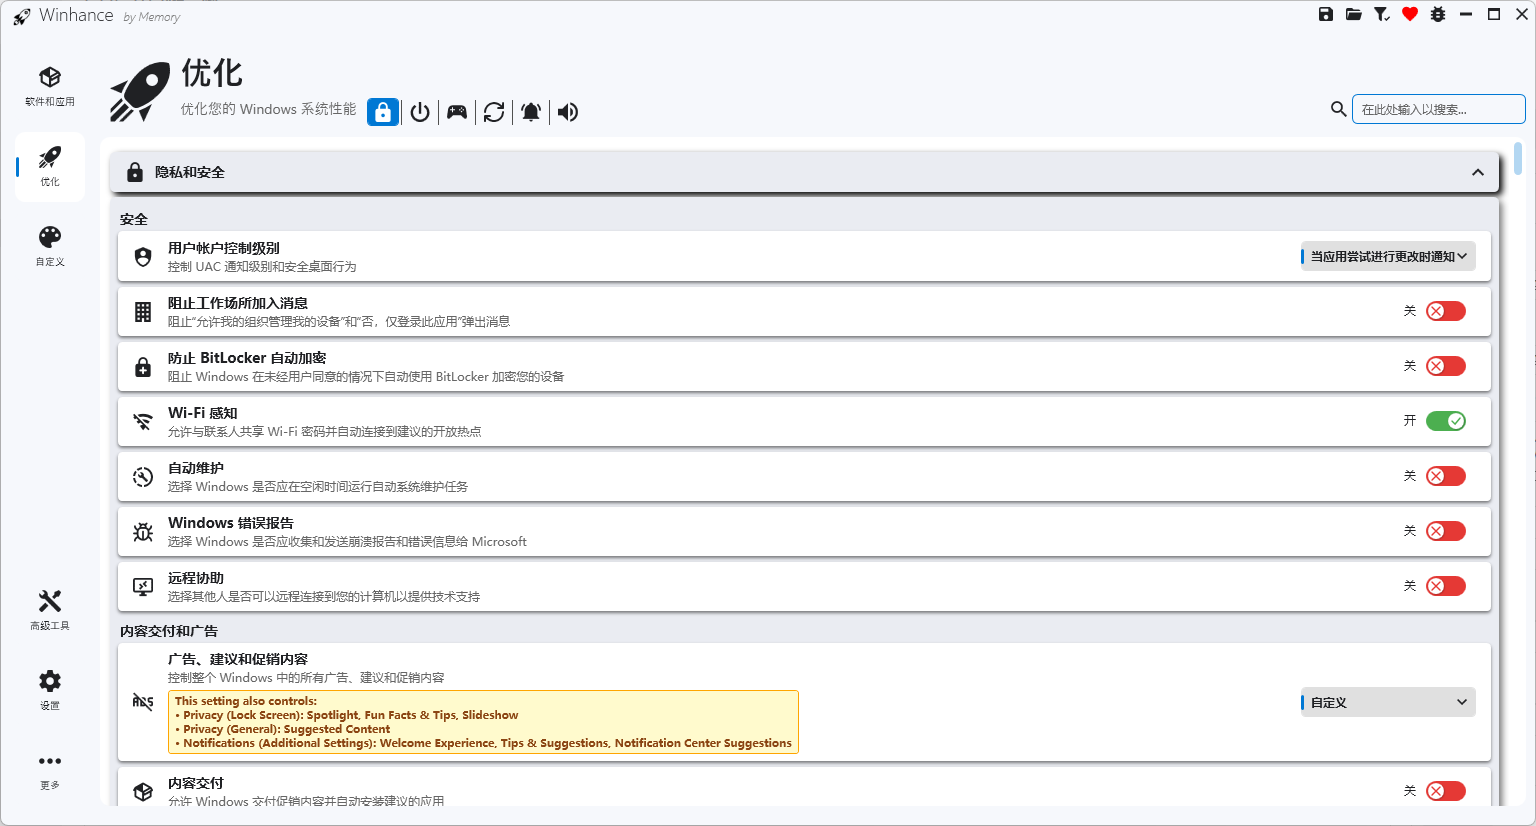Screen dimensions: 1536x826
Task: Collapse the 隐私和安全 section
Action: (1478, 171)
